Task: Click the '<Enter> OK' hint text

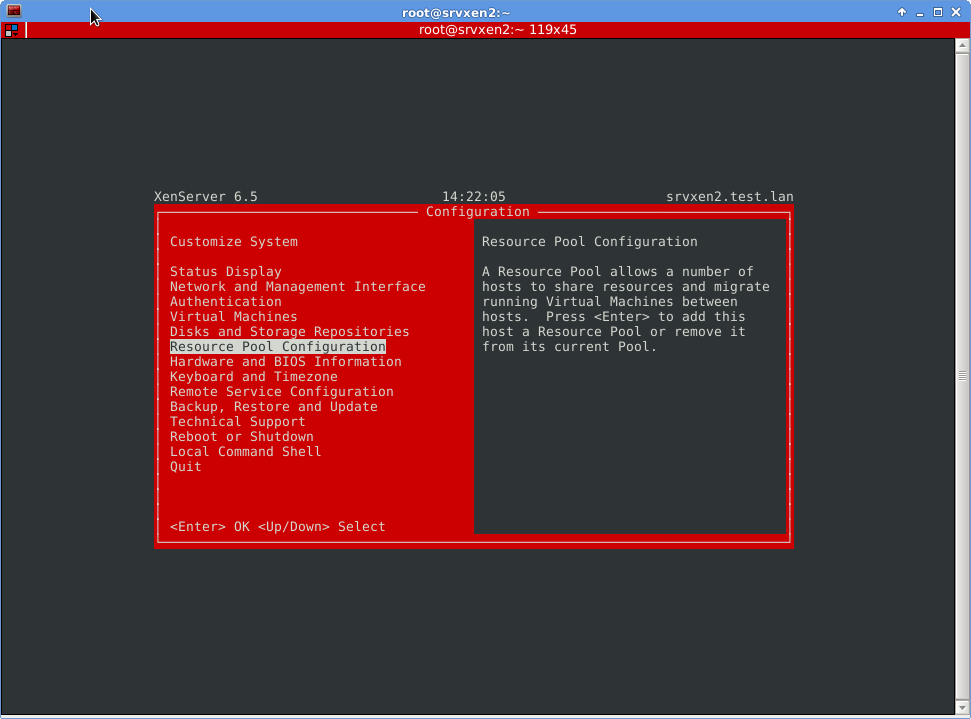Action: [209, 526]
